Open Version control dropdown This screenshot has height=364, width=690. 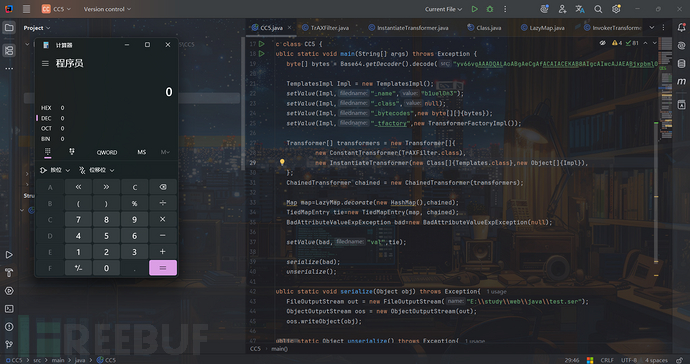[x=107, y=9]
